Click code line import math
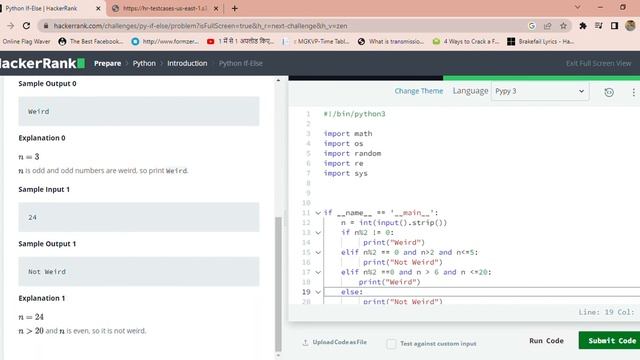Viewport: 640px width, 360px height. 348,133
